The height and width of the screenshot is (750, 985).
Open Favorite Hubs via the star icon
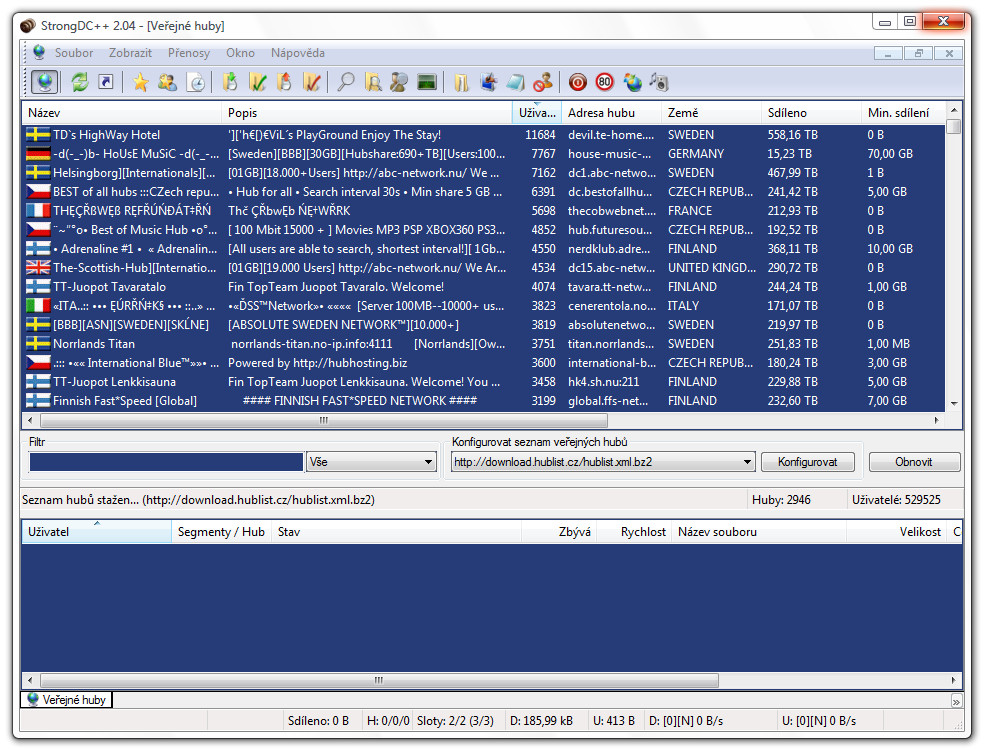click(x=141, y=82)
